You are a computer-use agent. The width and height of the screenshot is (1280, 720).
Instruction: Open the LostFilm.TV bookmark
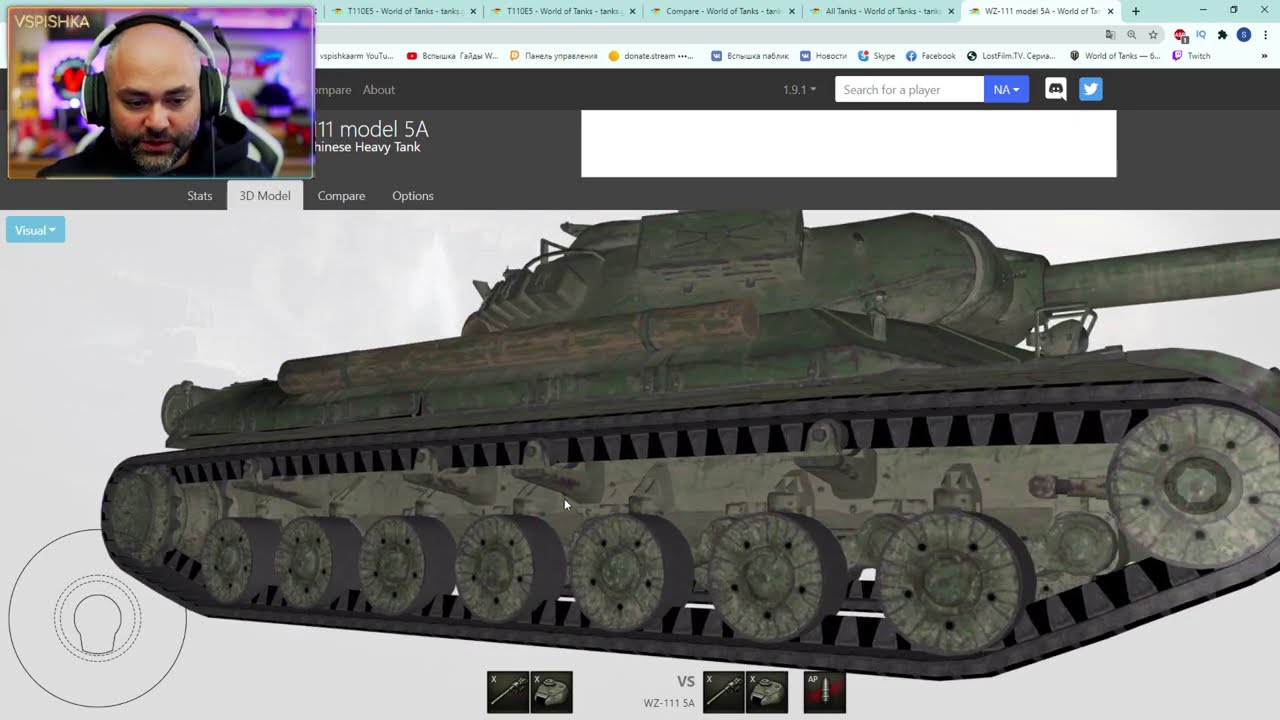coord(1013,56)
